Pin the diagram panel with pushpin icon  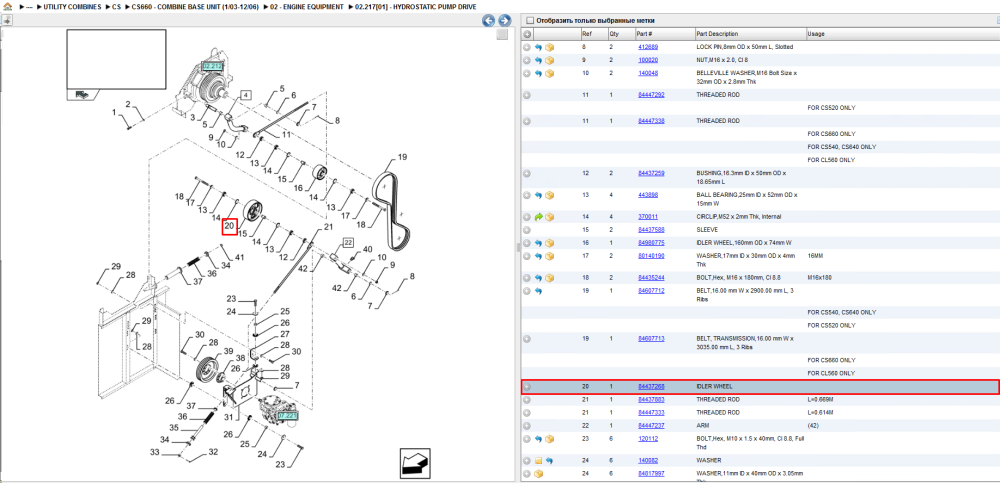click(x=6, y=20)
